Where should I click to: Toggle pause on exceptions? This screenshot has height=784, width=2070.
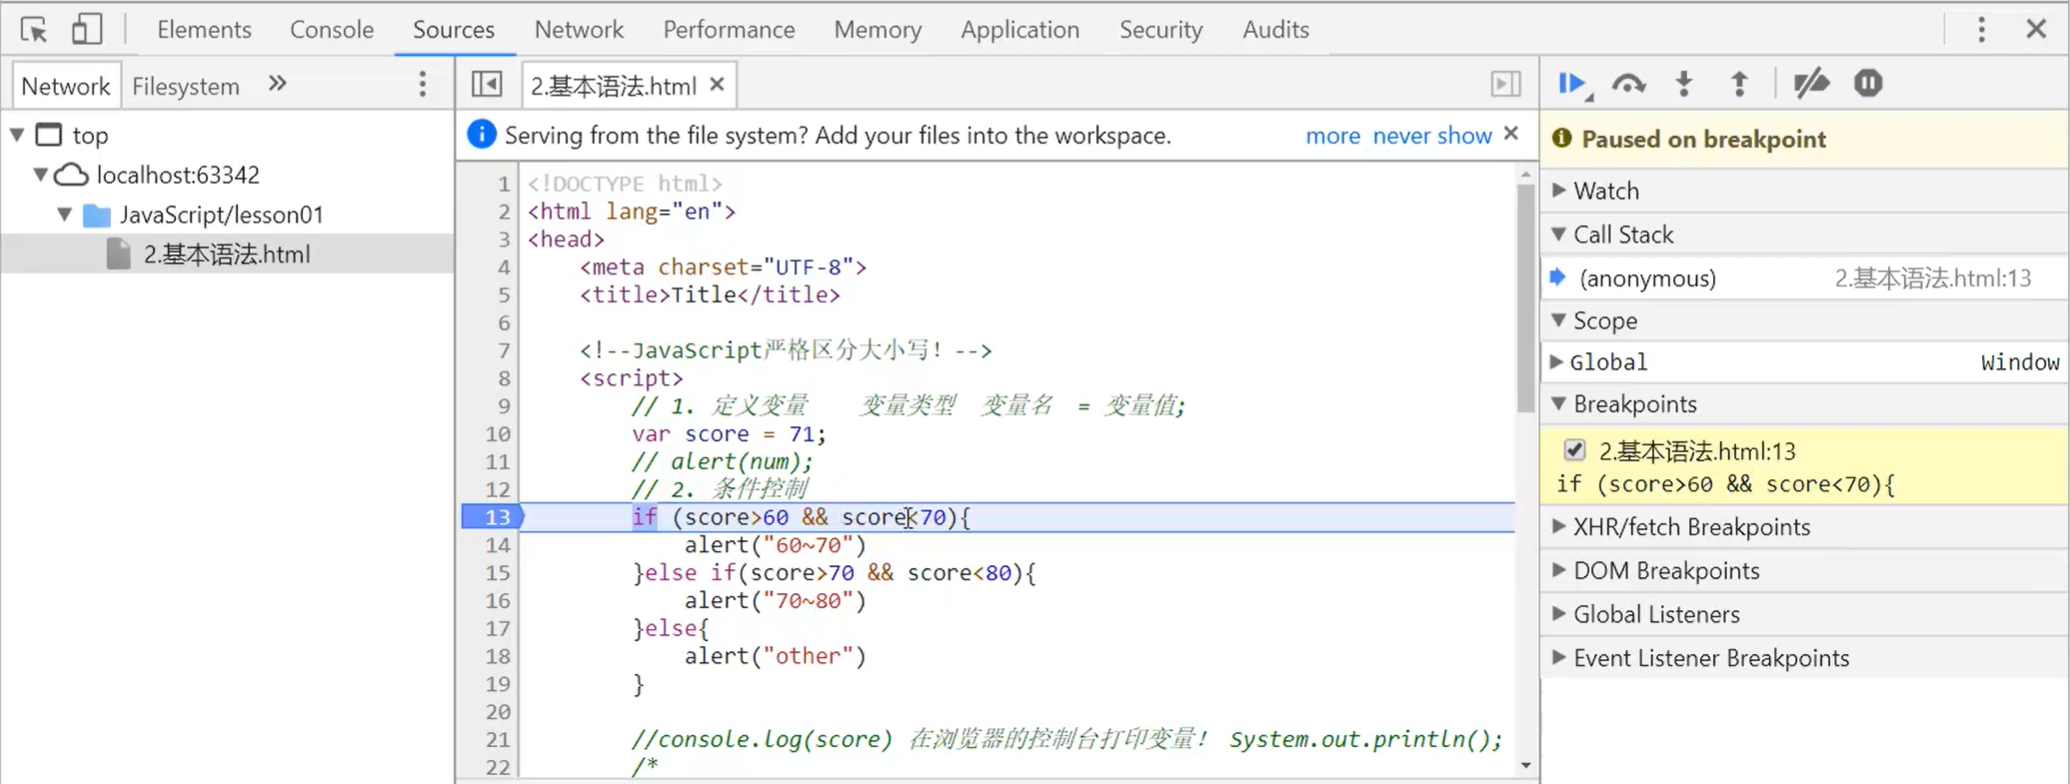coord(1868,84)
